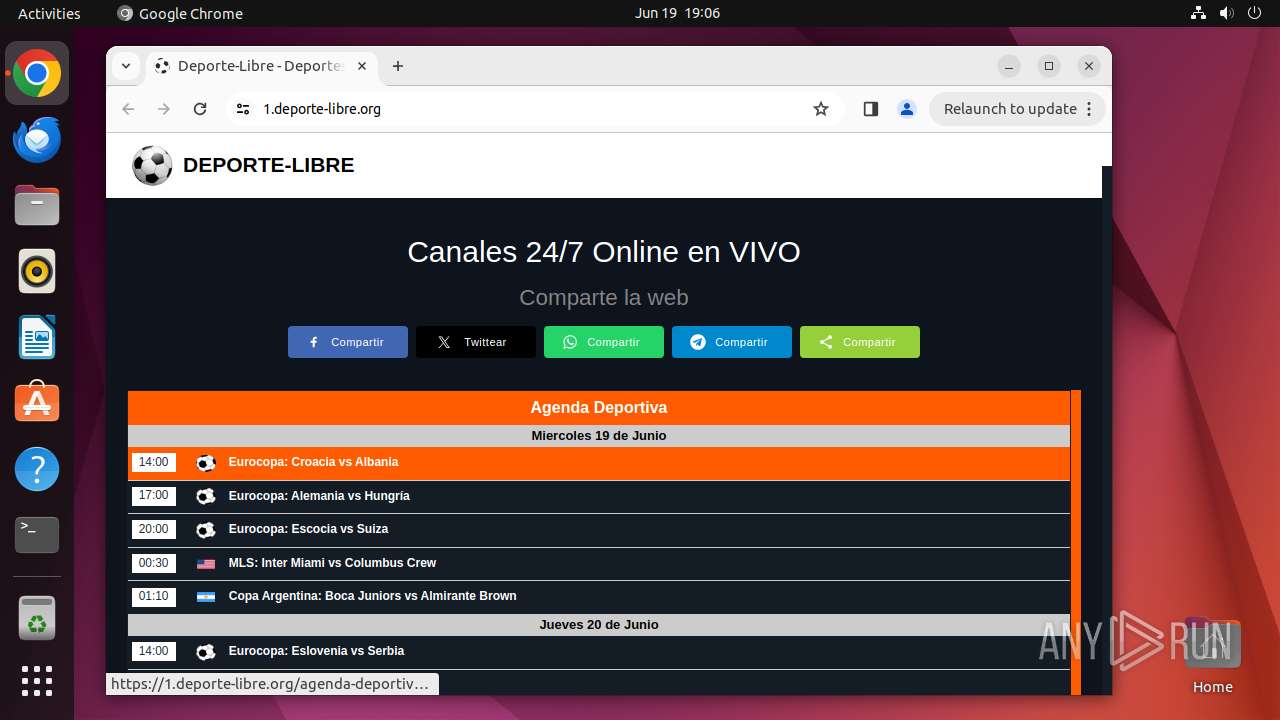
Task: Open the clock and calendar panel
Action: pos(677,13)
